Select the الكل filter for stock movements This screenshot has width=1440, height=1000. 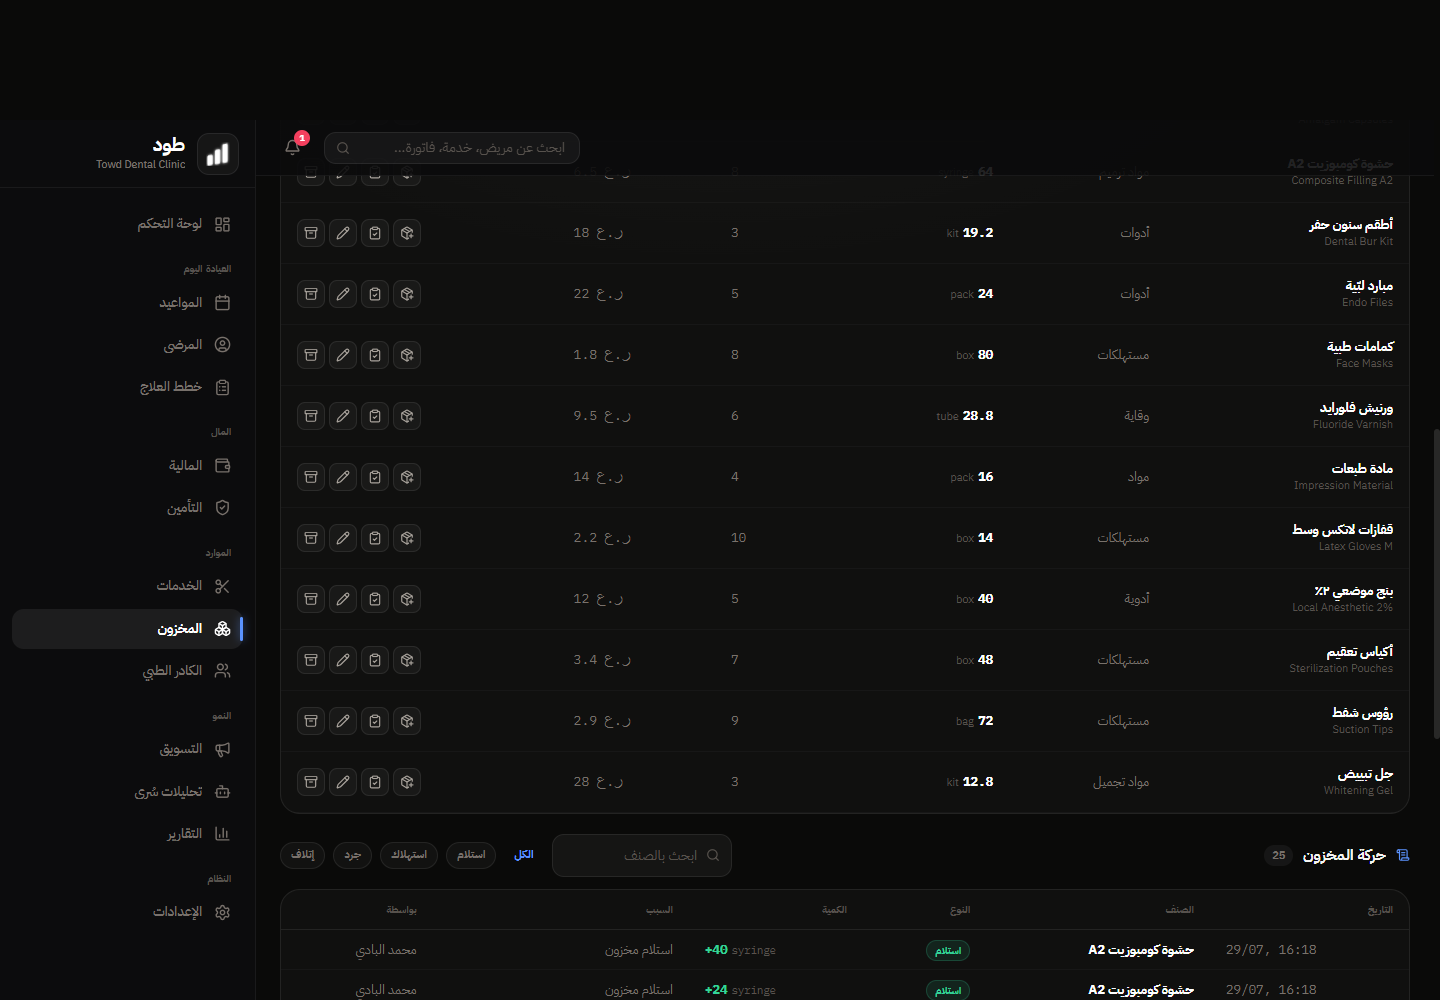coord(524,855)
